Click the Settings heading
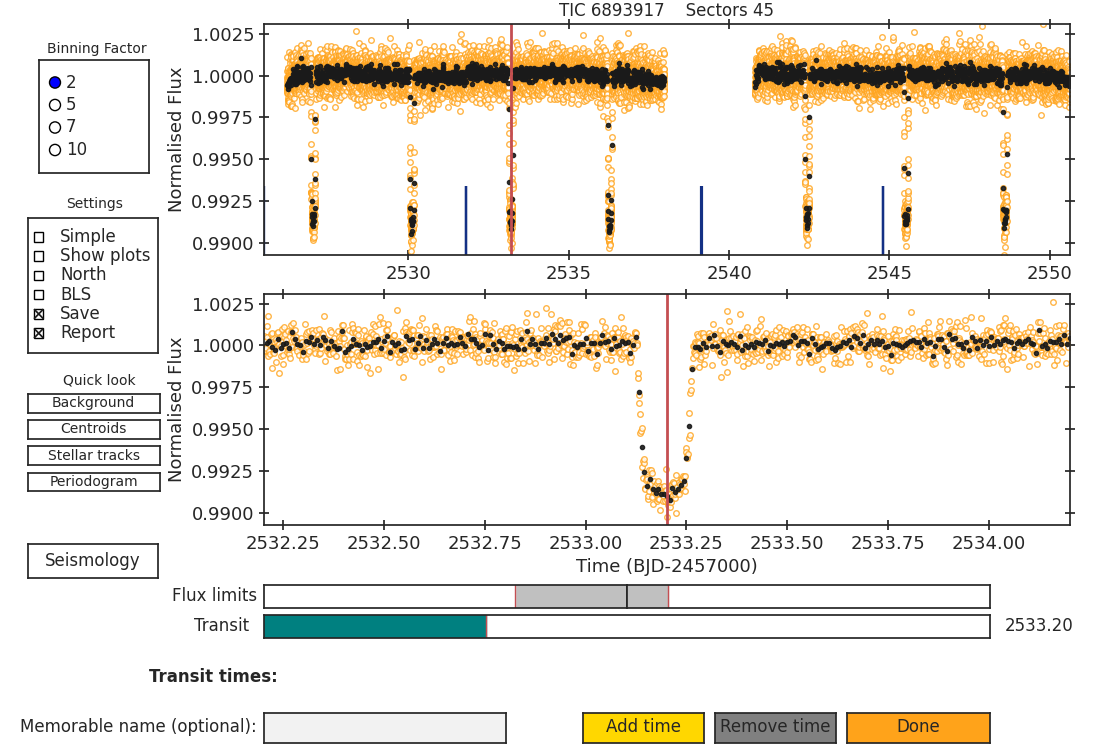This screenshot has width=1100, height=750. pos(95,203)
